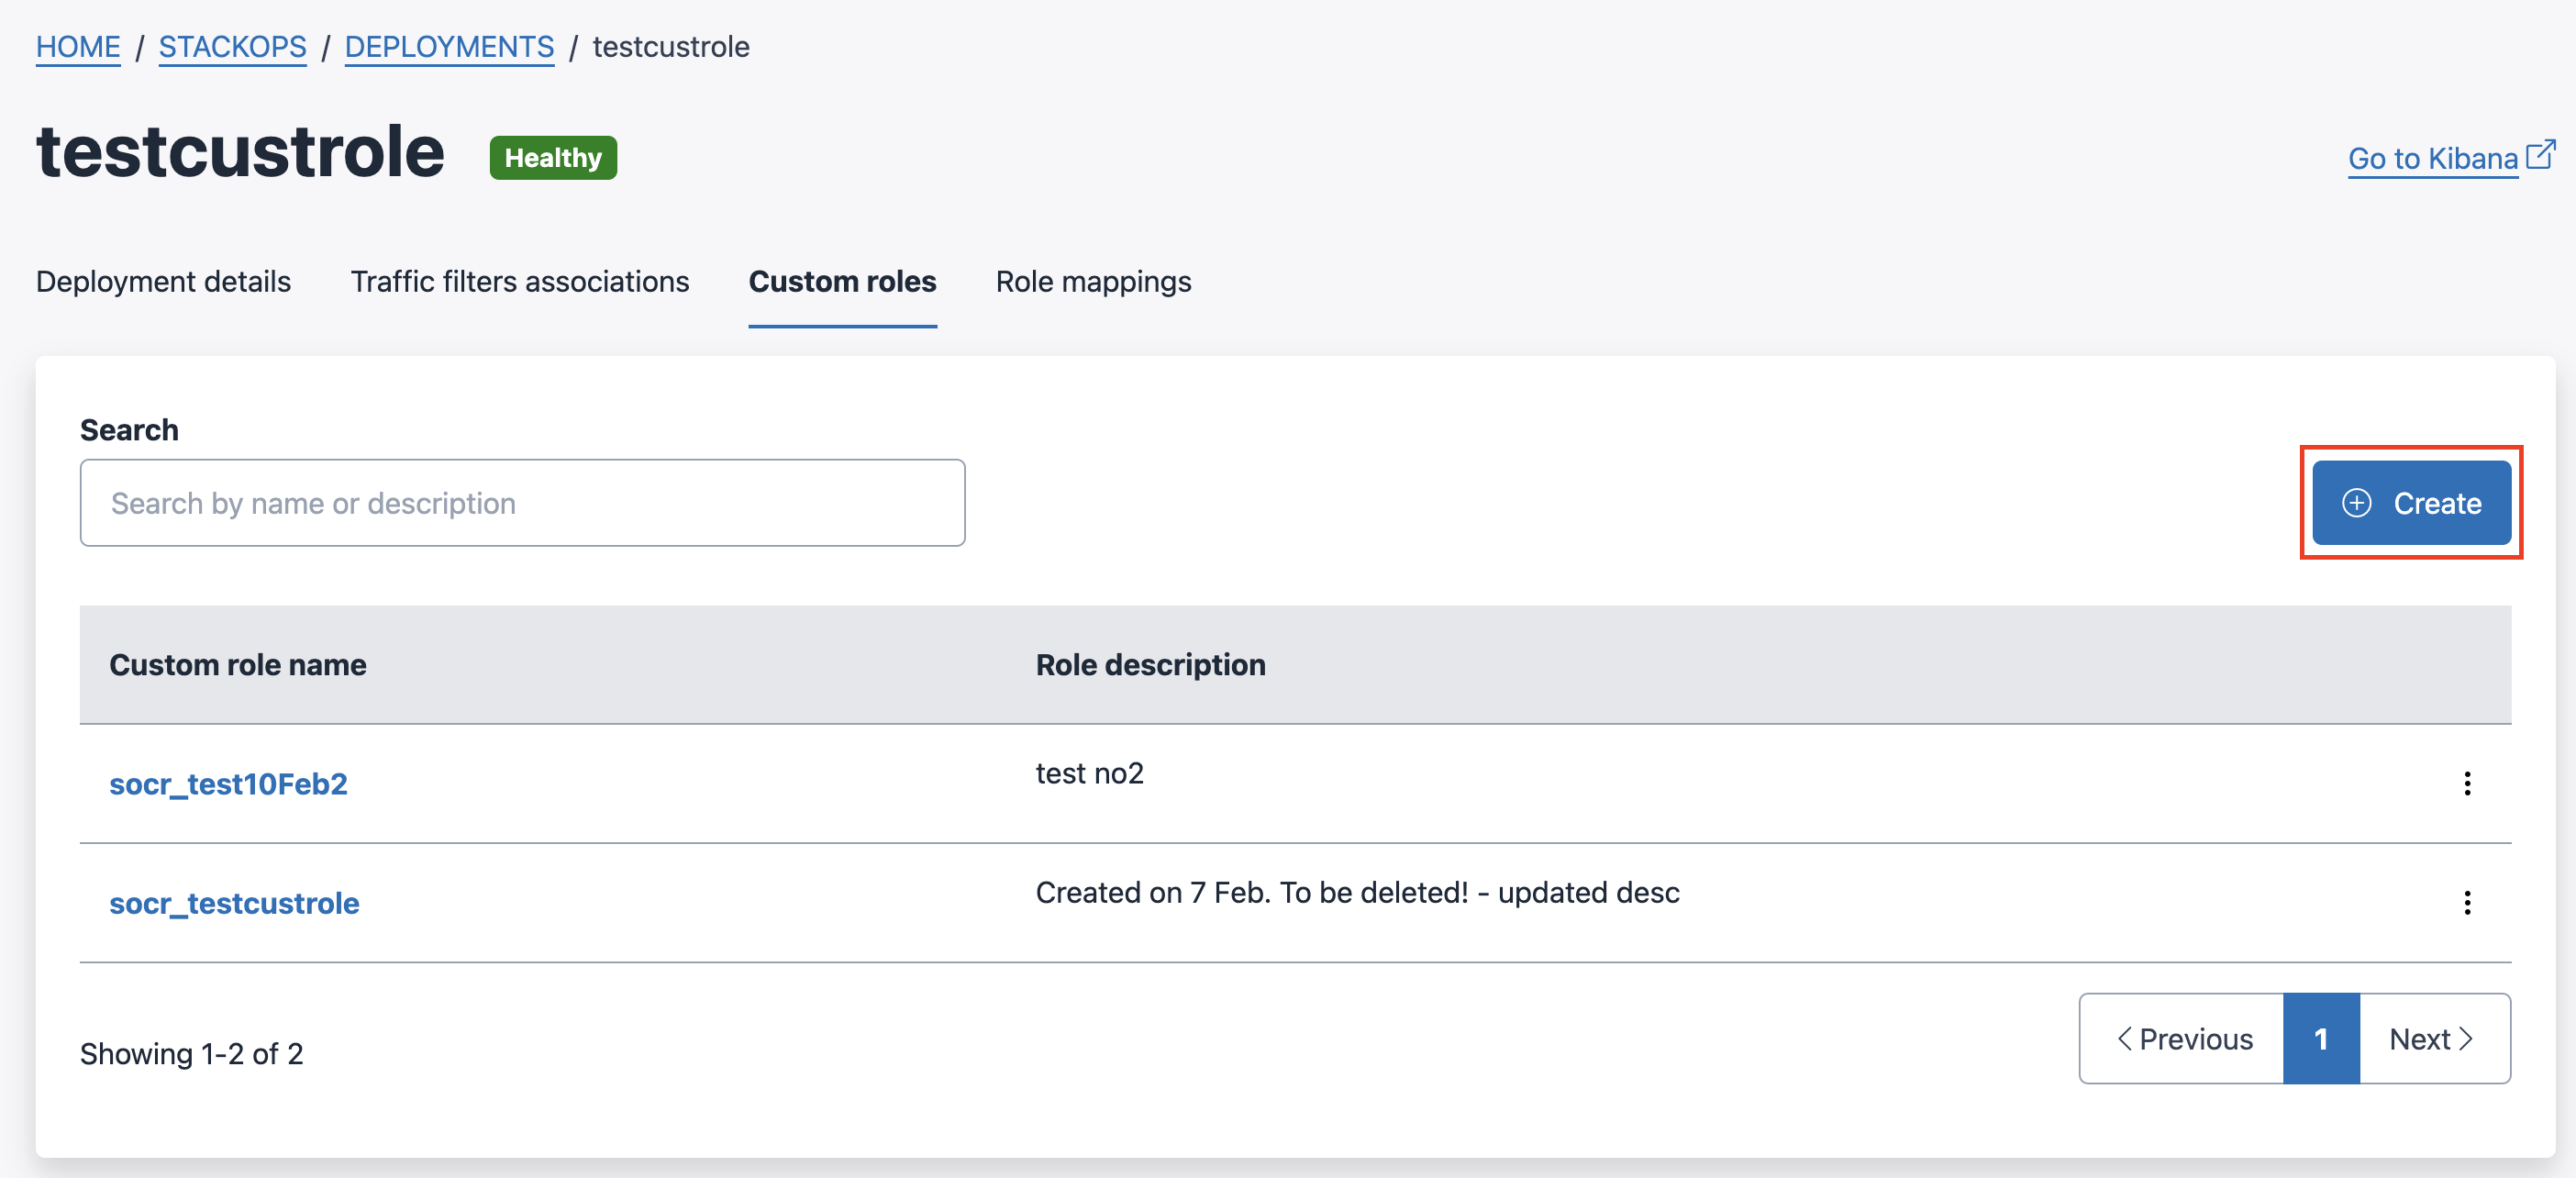Switch to Traffic filters associations tab
This screenshot has width=2576, height=1178.
519,282
